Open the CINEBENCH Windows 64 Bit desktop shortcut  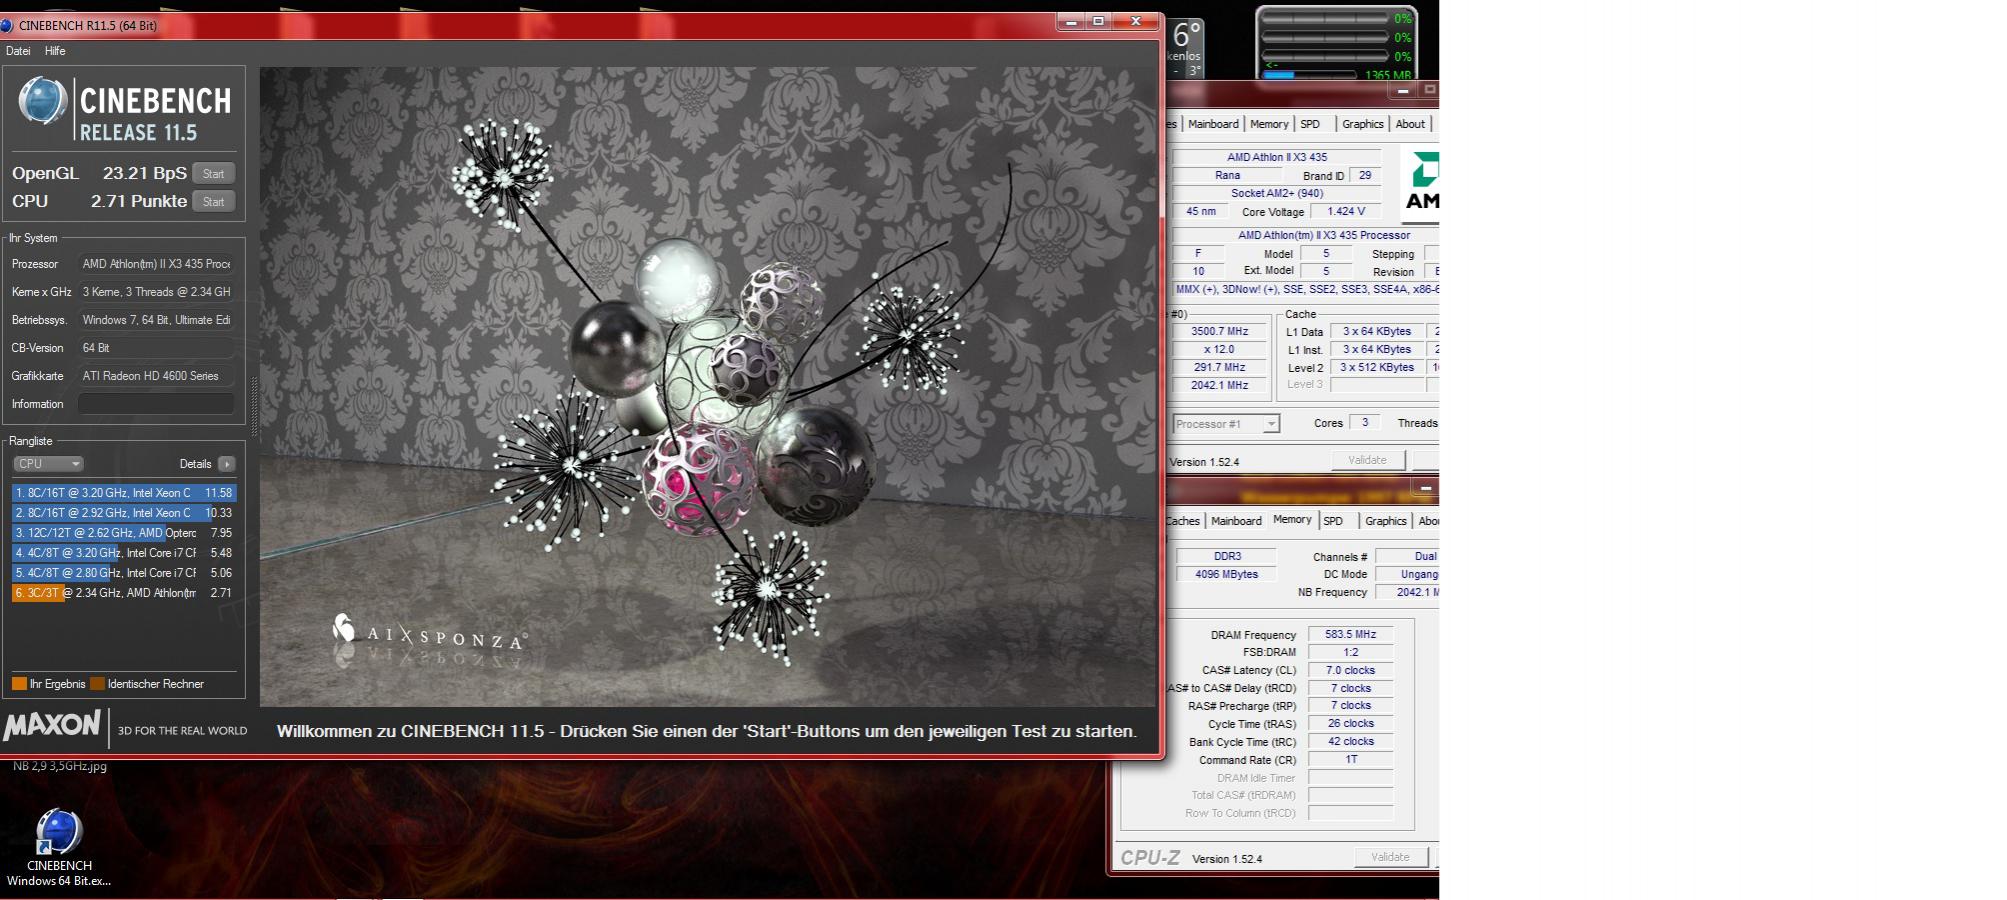tap(59, 847)
